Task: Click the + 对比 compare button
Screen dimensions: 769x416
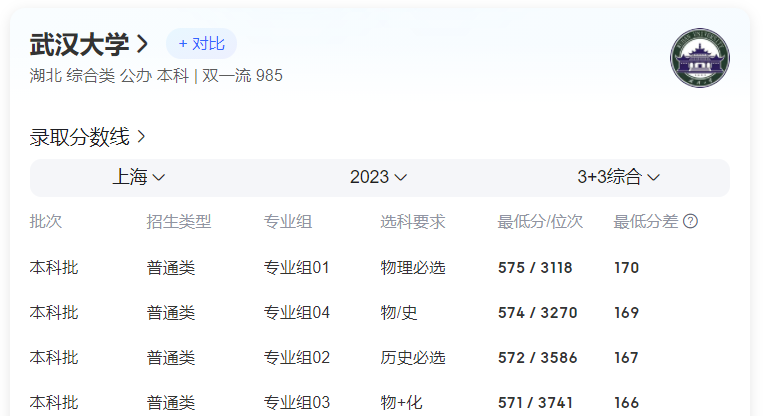Action: click(202, 44)
